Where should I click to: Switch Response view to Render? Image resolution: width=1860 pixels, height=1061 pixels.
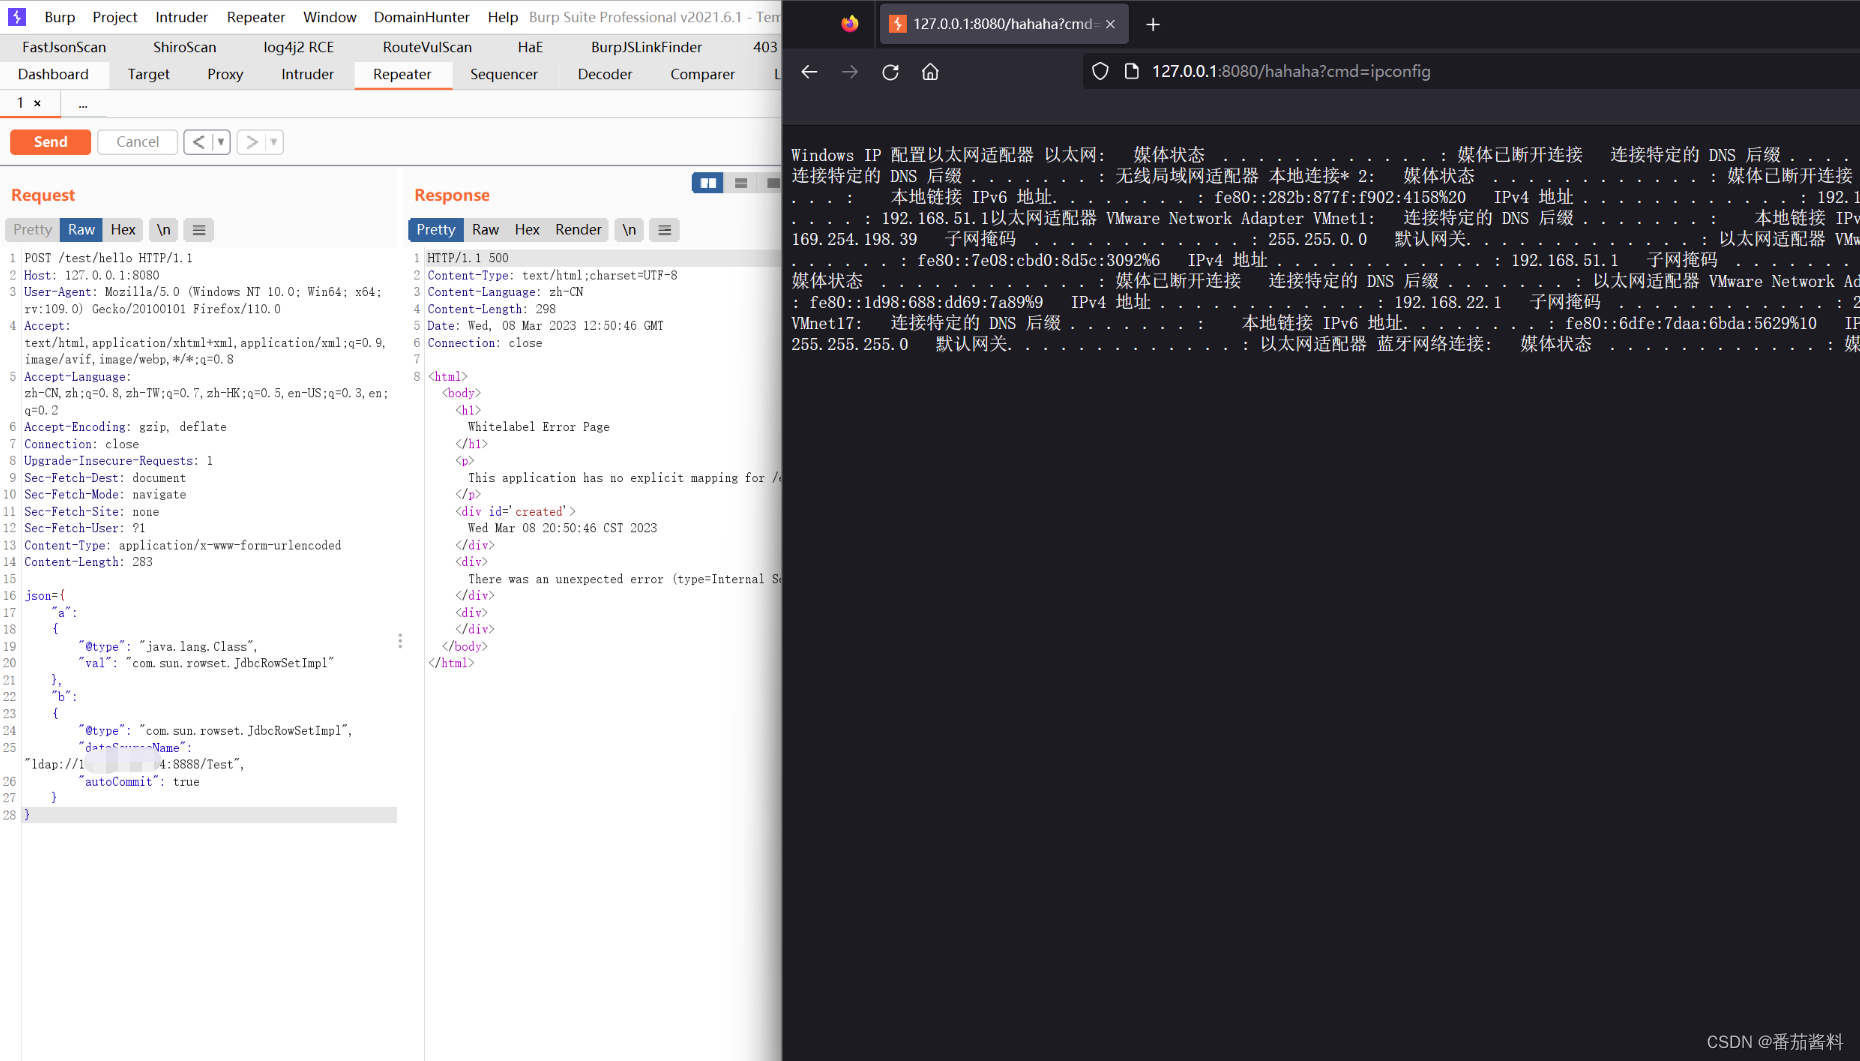pos(579,230)
